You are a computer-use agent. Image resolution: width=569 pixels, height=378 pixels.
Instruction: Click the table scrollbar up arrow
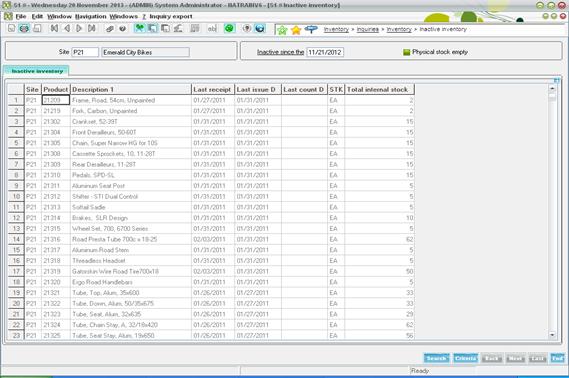click(x=552, y=88)
